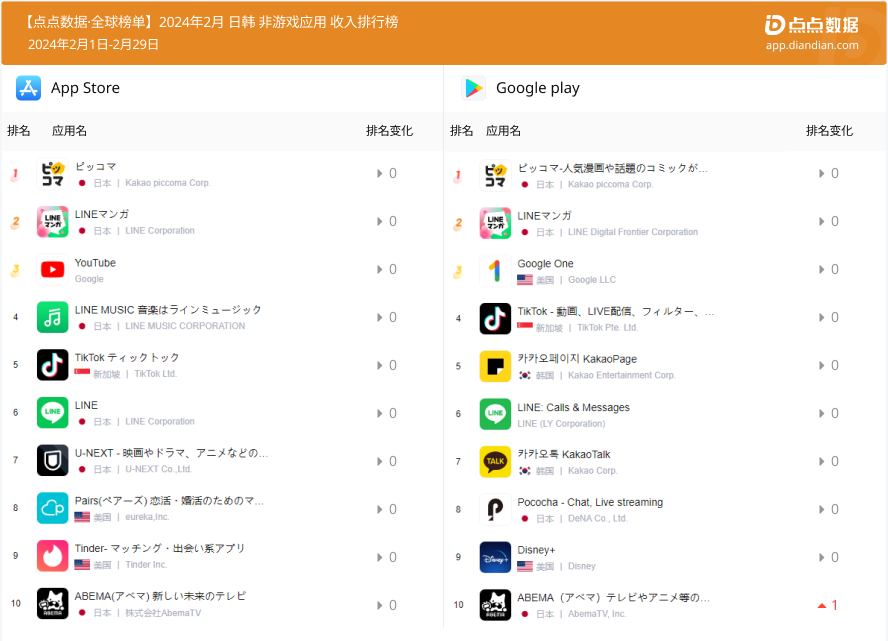Click Kakao Corp. publisher text
The image size is (888, 641).
click(593, 471)
